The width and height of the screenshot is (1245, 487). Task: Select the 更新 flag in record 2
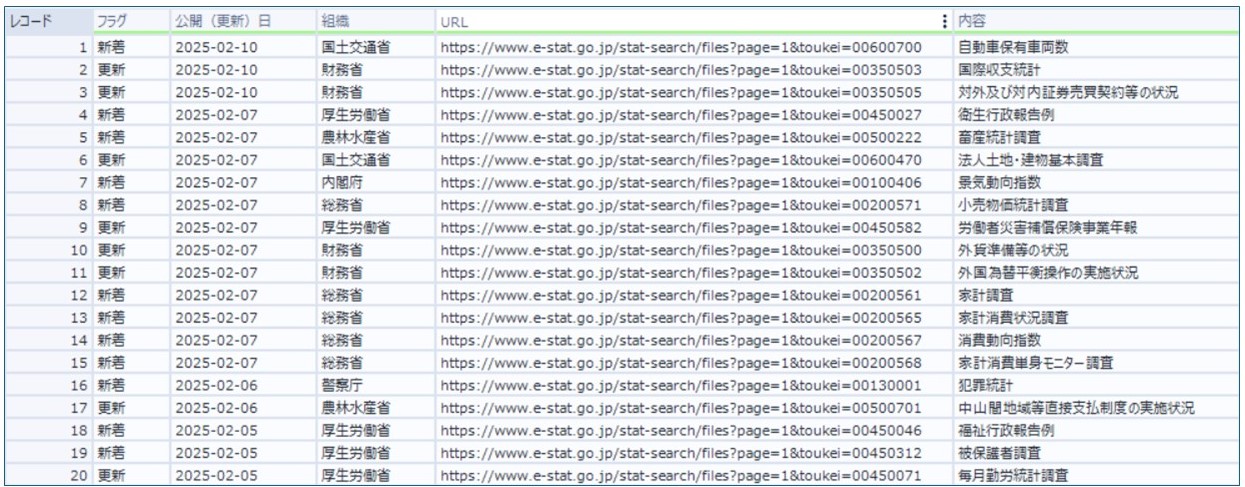click(x=110, y=70)
